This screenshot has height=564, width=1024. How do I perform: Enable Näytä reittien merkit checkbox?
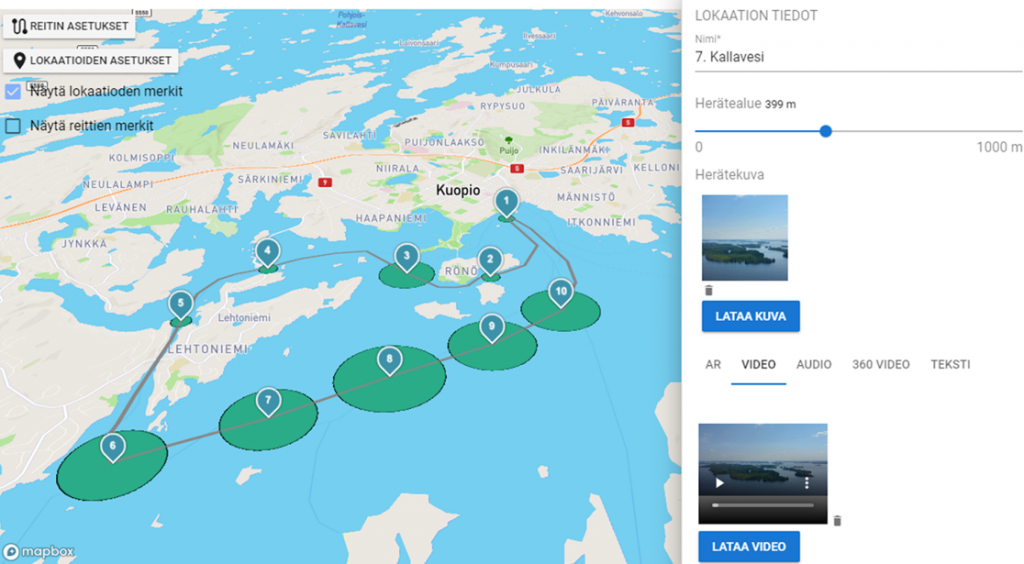(x=13, y=126)
